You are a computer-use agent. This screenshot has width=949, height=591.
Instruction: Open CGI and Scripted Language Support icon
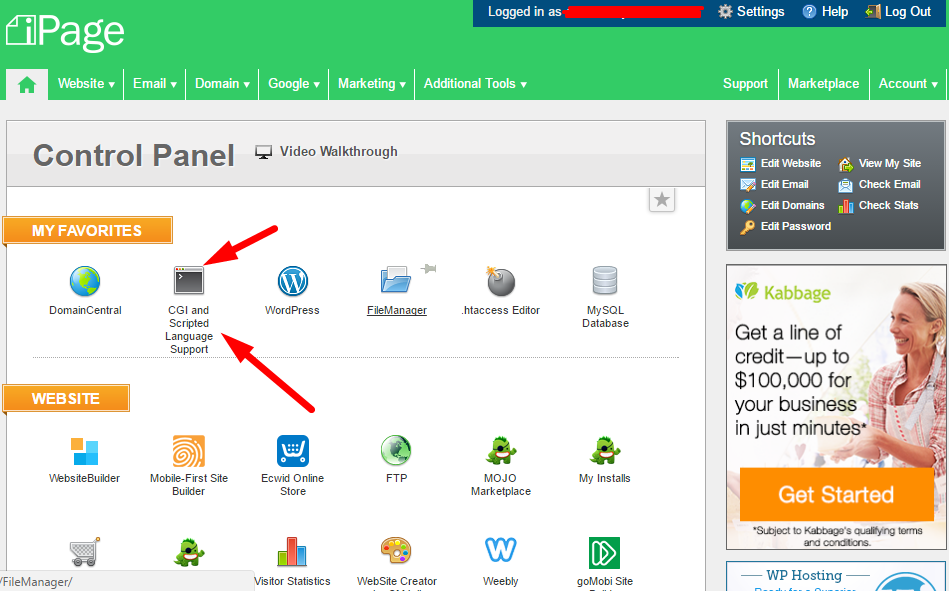pos(189,281)
